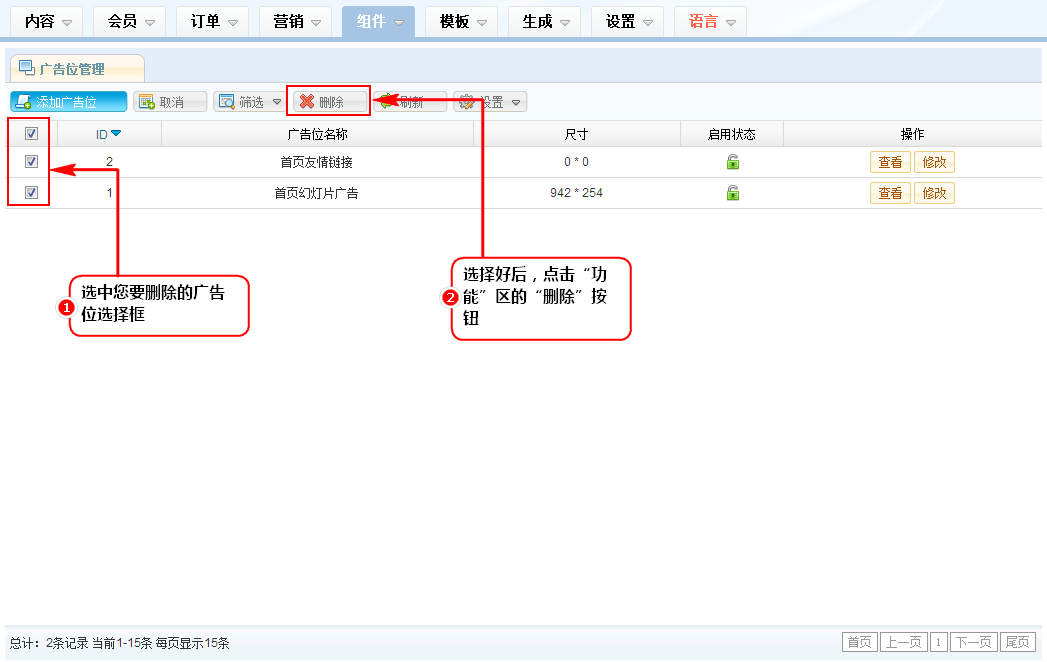The width and height of the screenshot is (1047, 662).
Task: Click the monitor icon on 广告位管理 tab
Action: pyautogui.click(x=27, y=68)
